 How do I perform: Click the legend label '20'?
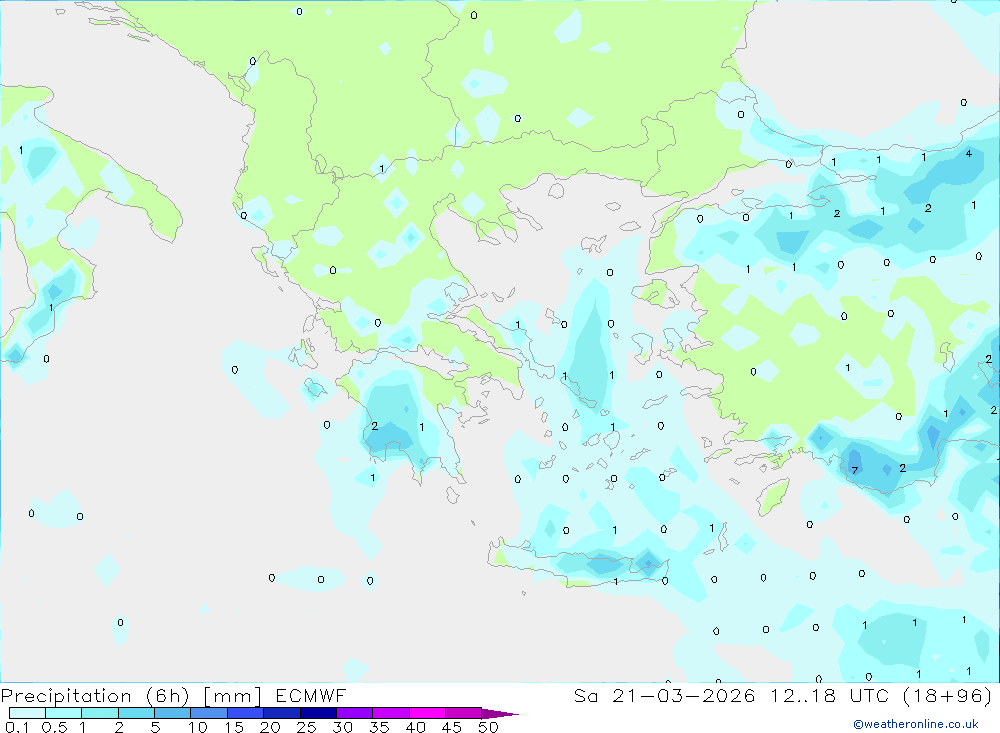click(270, 727)
